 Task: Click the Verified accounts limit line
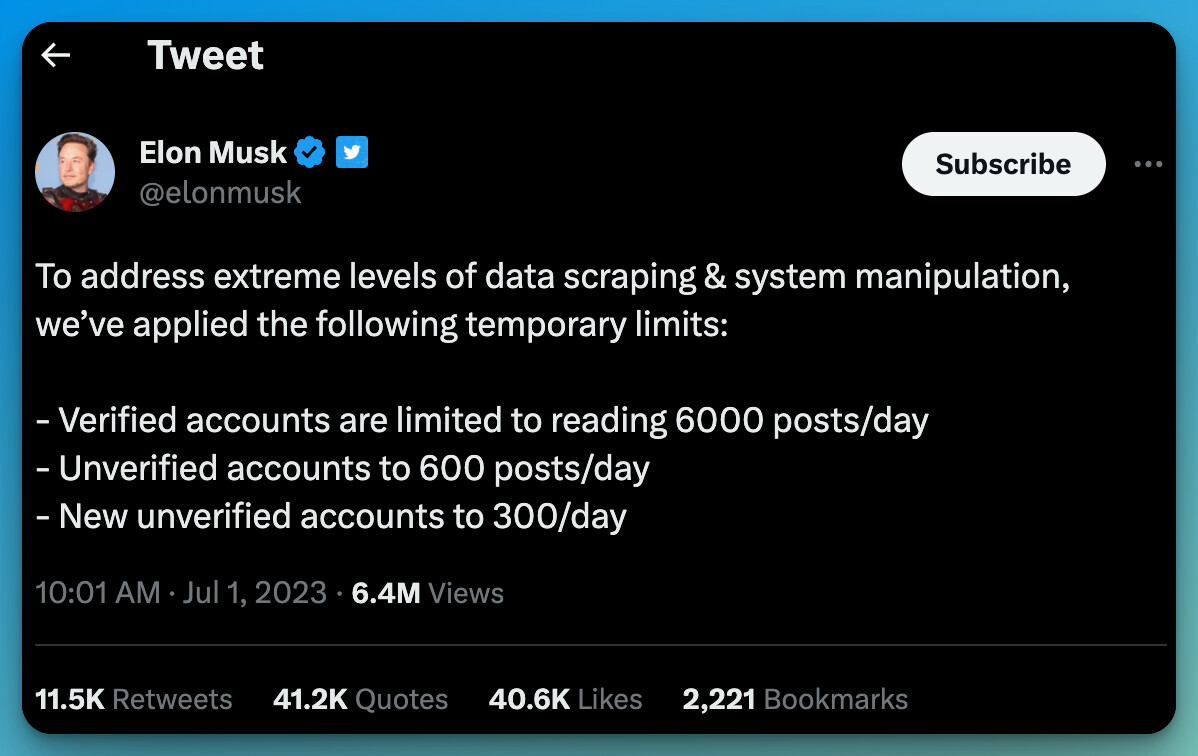click(482, 420)
